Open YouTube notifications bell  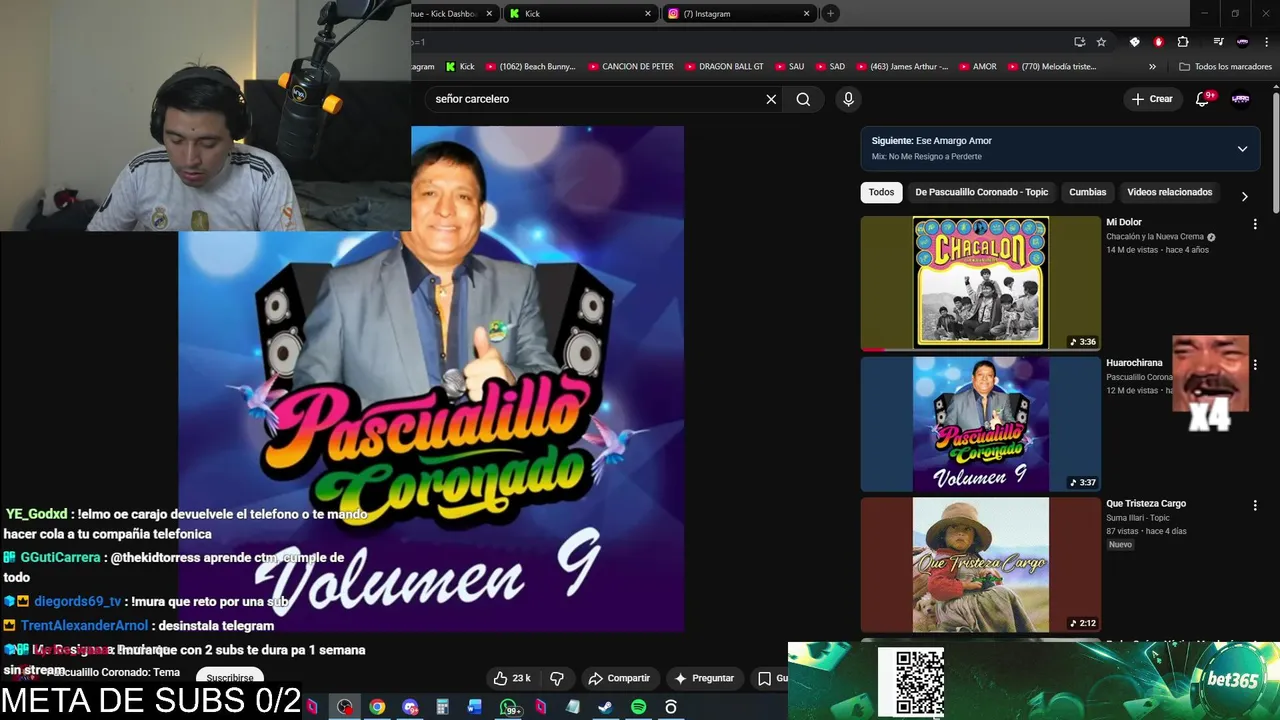click(1204, 99)
